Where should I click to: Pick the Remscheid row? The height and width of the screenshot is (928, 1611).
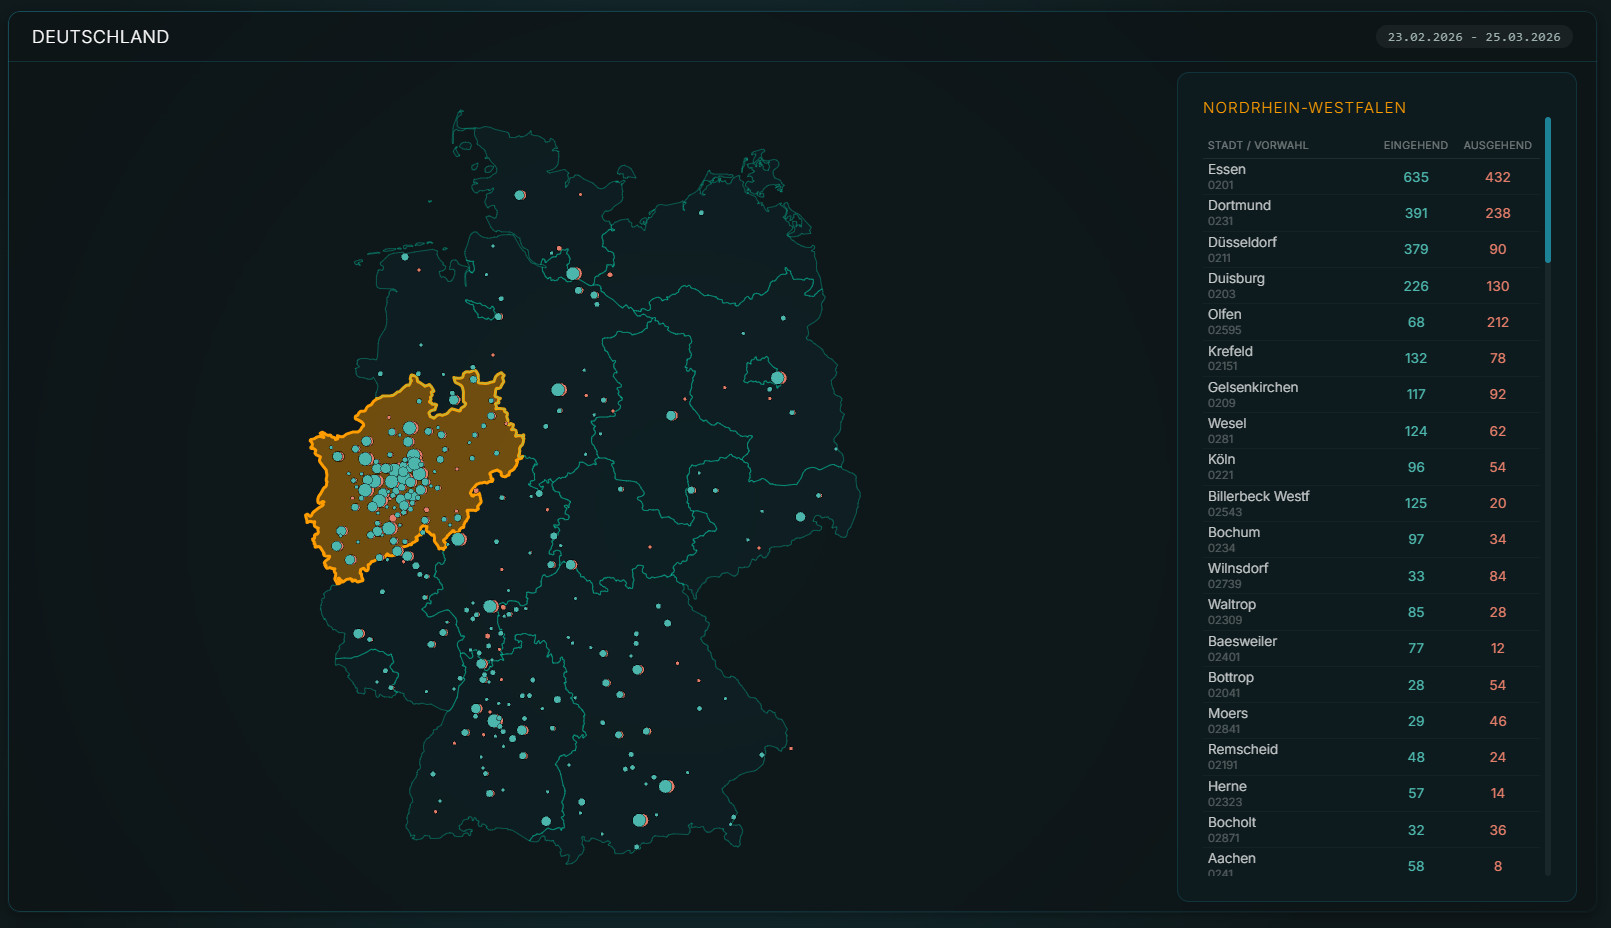click(1370, 757)
